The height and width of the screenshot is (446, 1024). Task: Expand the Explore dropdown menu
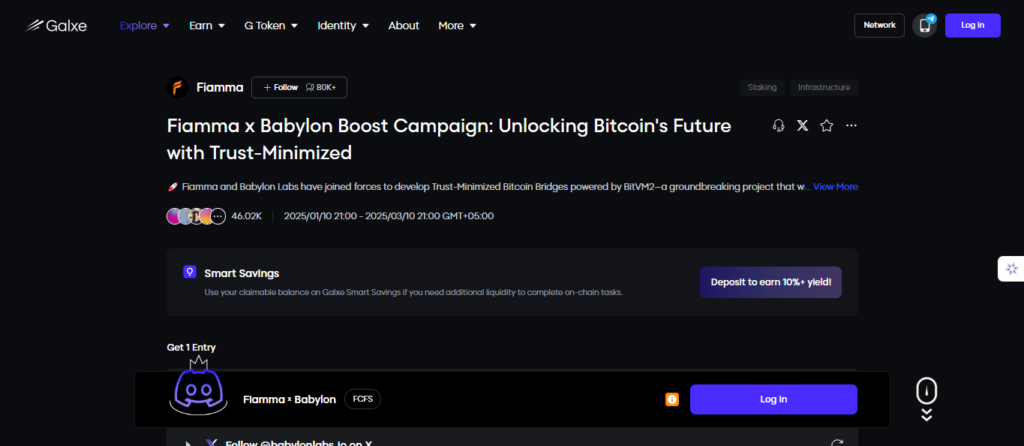[x=144, y=25]
